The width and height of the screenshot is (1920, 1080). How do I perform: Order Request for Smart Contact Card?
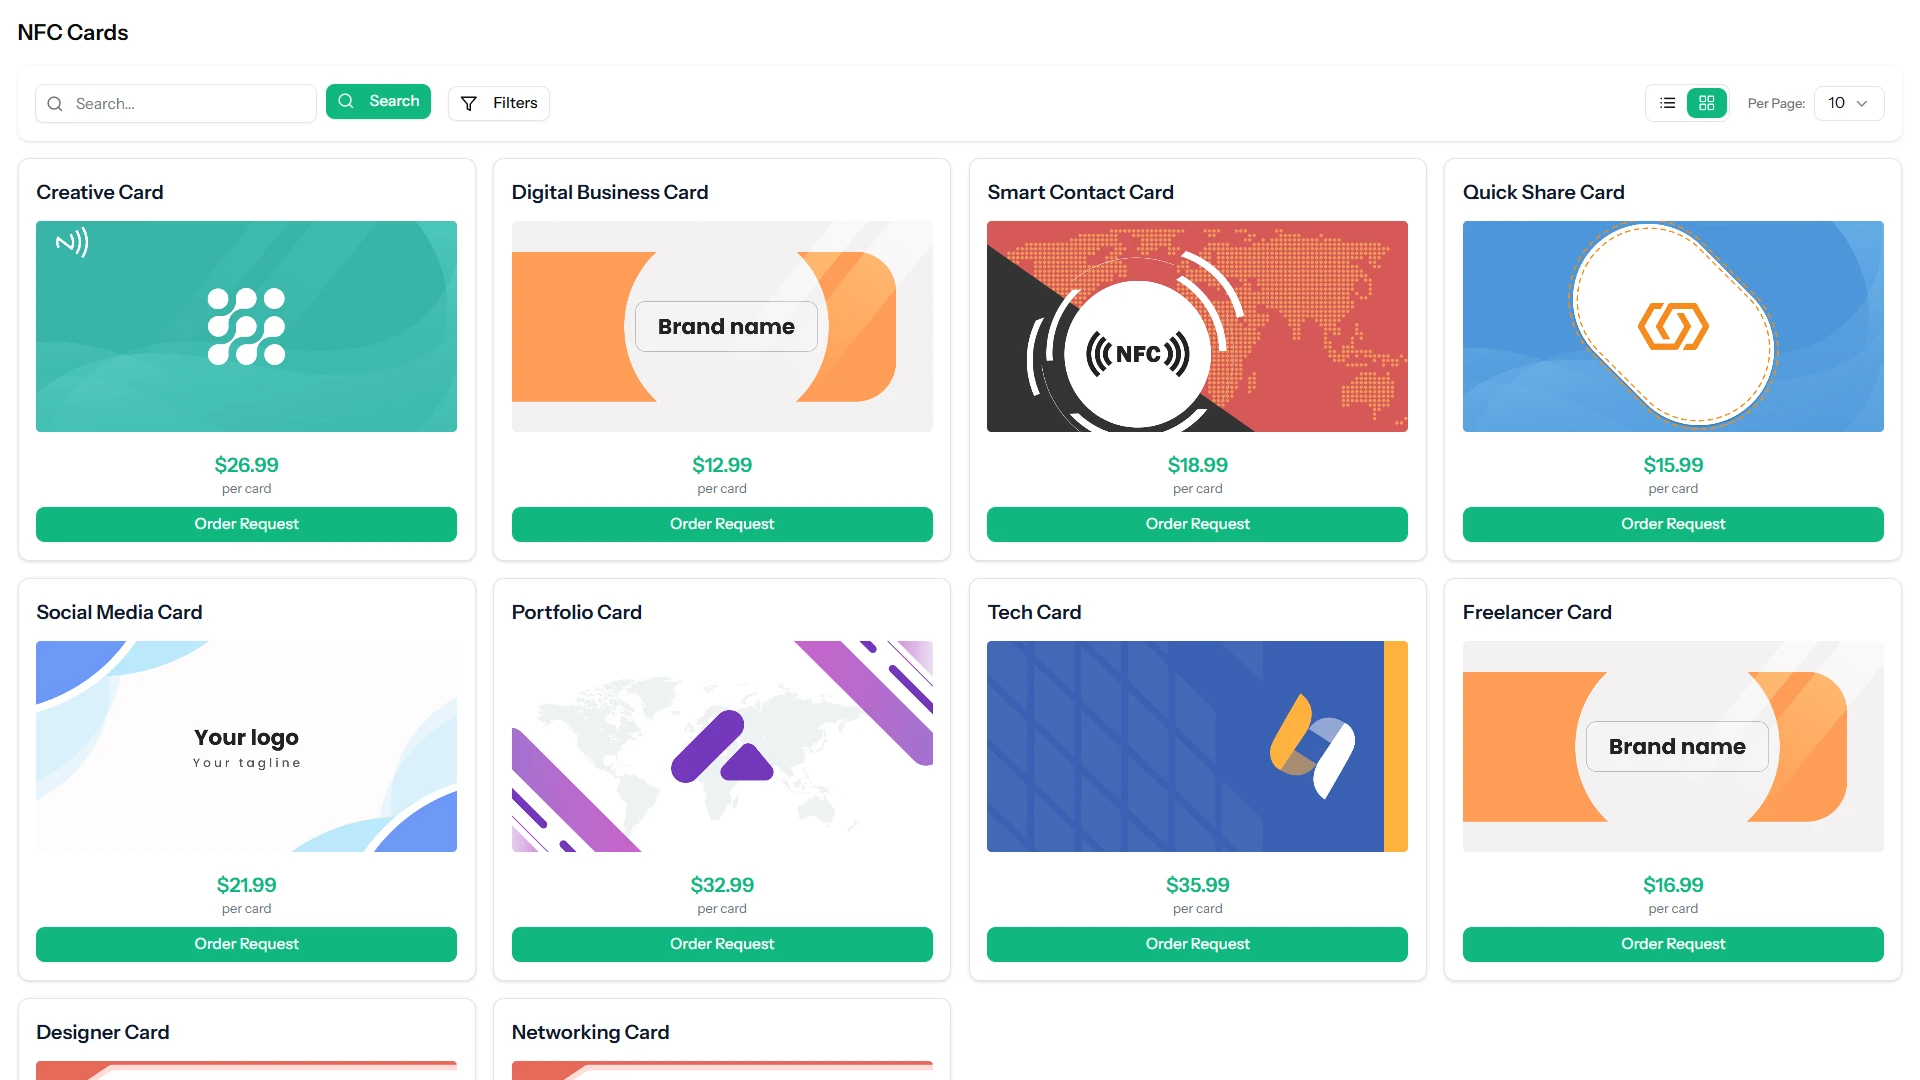click(1197, 524)
